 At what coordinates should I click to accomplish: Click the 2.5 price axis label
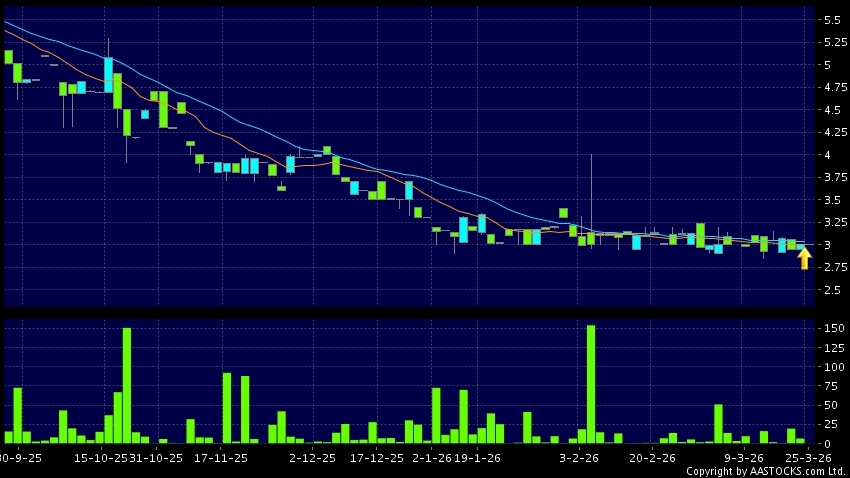tap(831, 290)
